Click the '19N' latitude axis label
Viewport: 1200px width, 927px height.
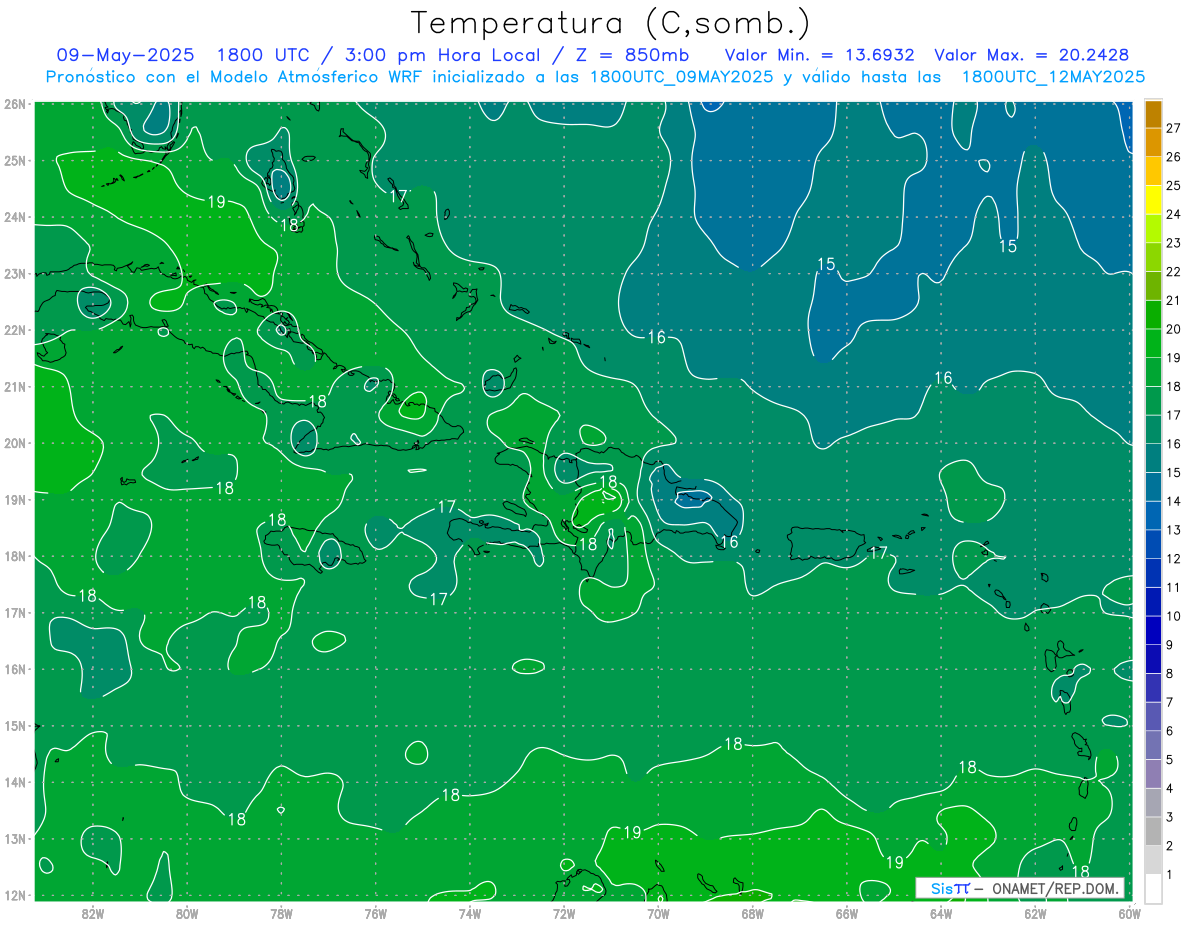(14, 499)
